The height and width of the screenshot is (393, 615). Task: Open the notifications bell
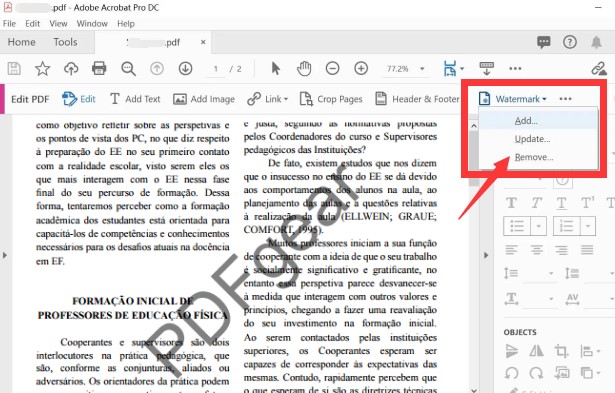point(596,42)
